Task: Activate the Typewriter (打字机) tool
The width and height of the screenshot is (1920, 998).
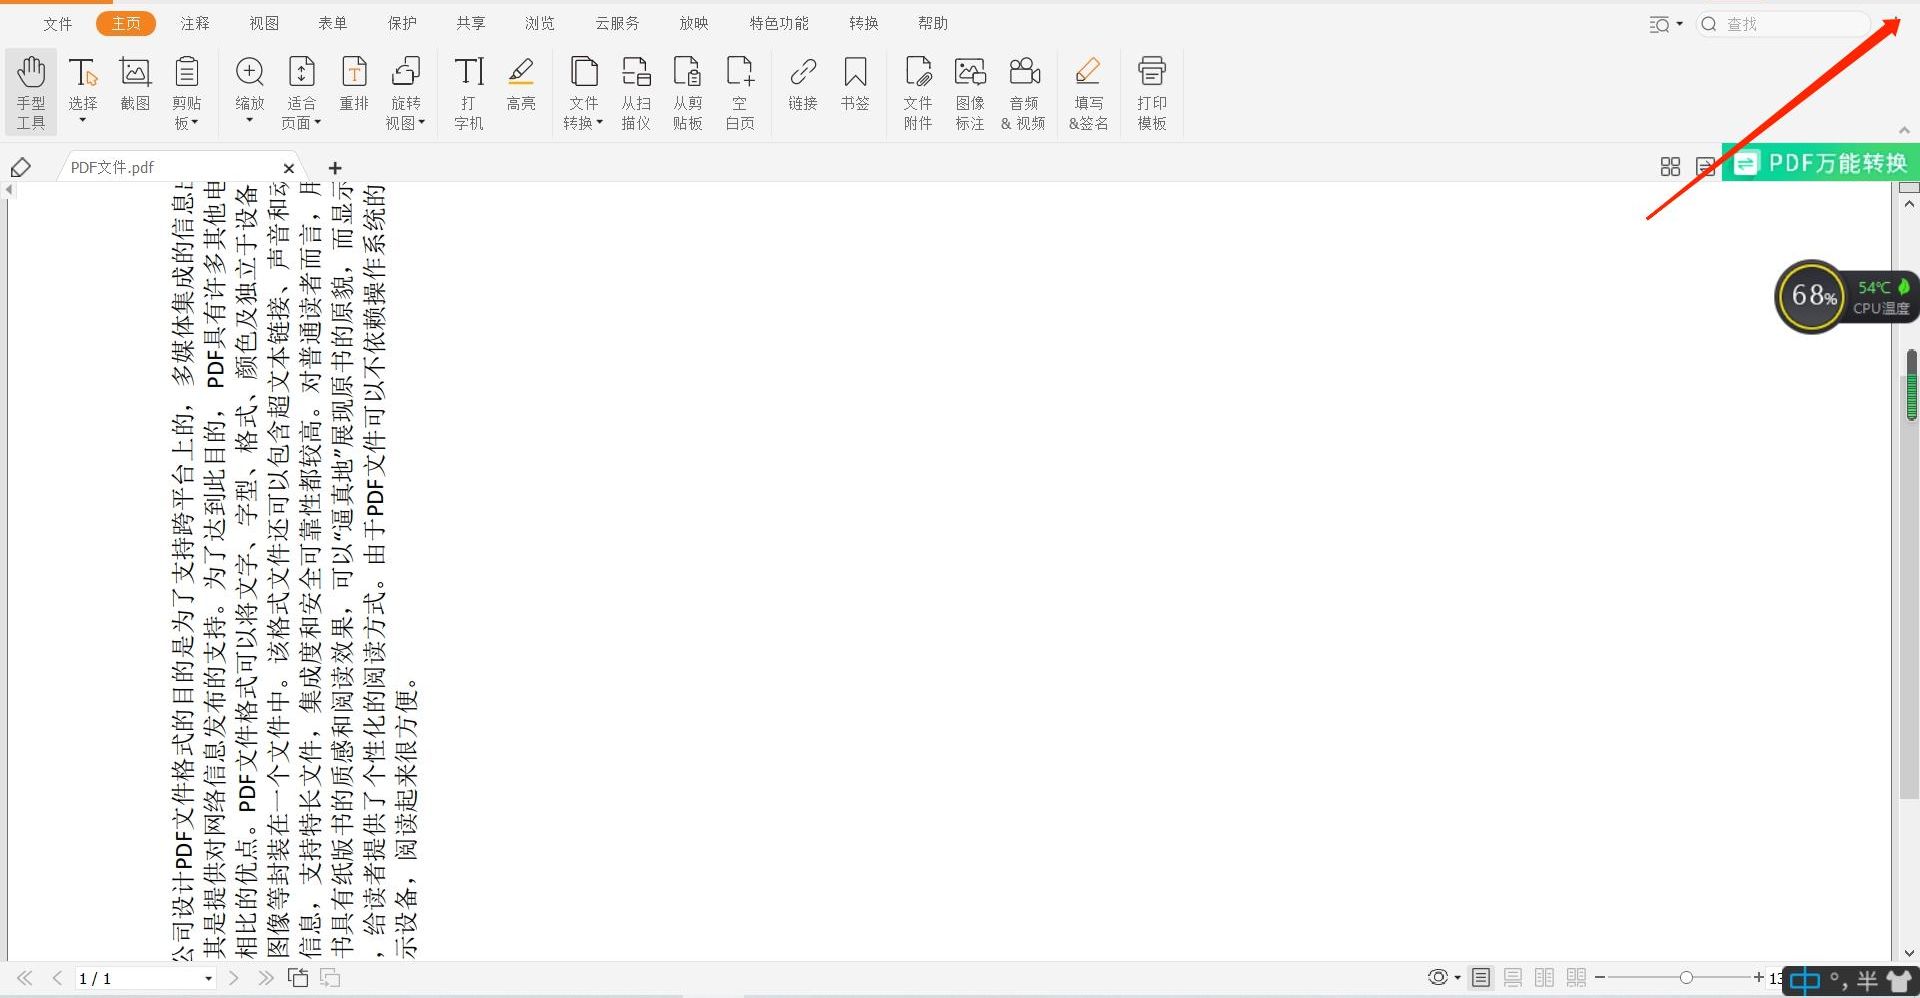Action: pos(469,92)
